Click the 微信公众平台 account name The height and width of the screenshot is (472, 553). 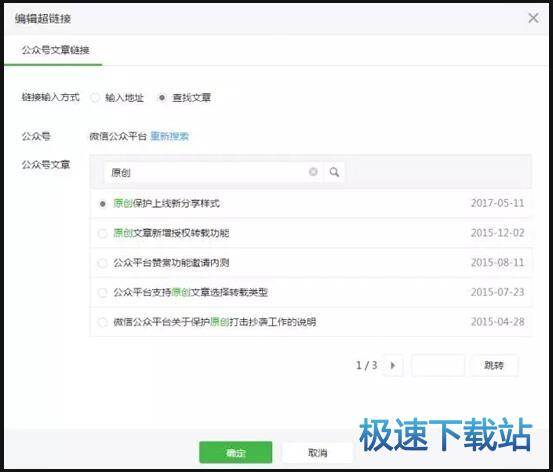[x=118, y=136]
